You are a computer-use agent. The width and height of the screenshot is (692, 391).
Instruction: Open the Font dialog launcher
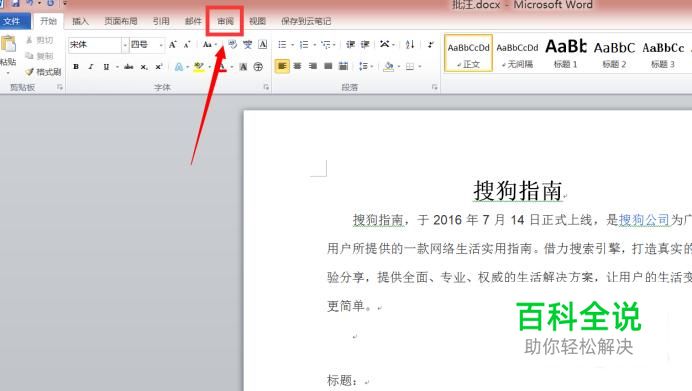pos(266,87)
